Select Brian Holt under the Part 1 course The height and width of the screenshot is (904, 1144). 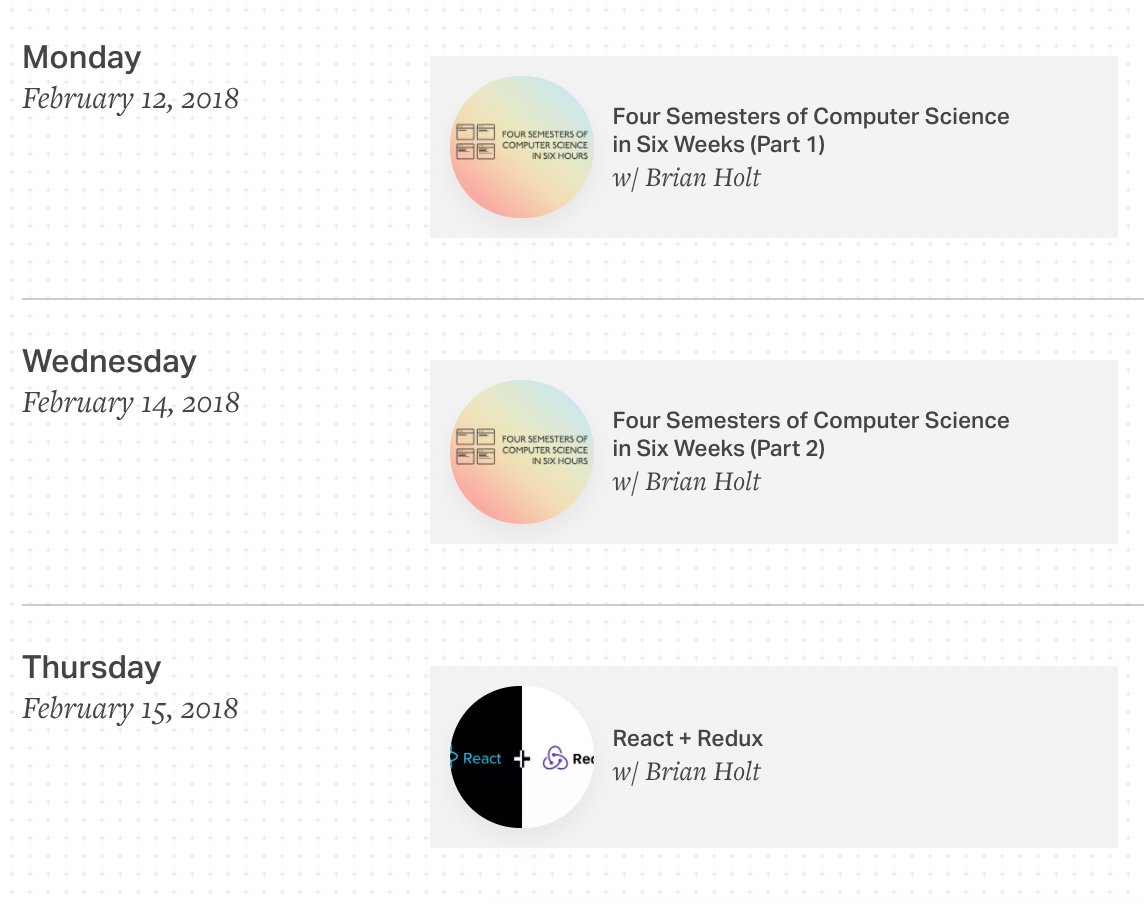(703, 177)
